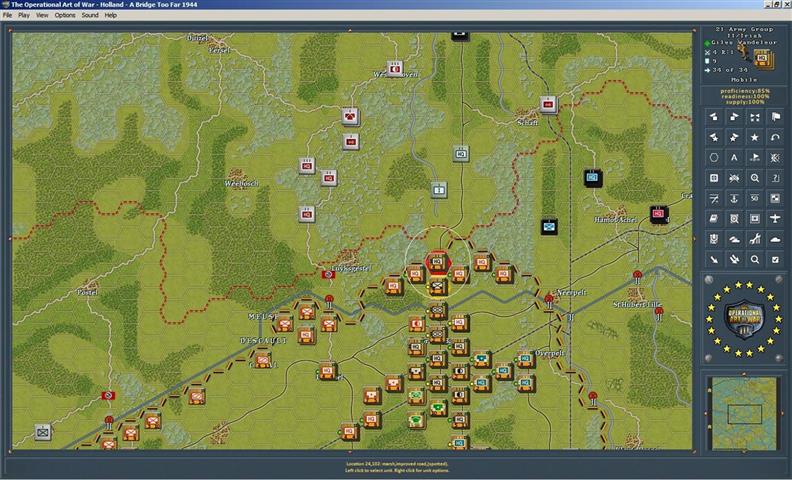792x480 pixels.
Task: Click the Location 24,102 status text
Action: (x=397, y=464)
